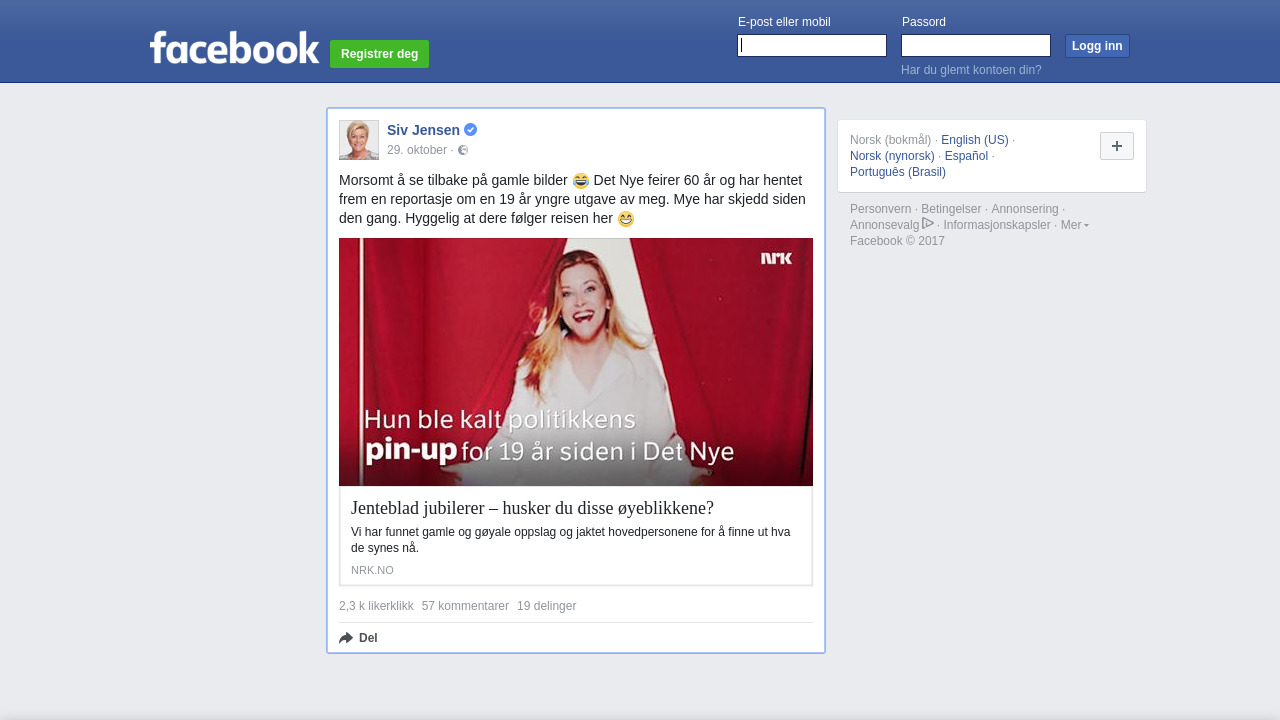Viewport: 1280px width, 720px height.
Task: Switch language to English (US)
Action: (975, 140)
